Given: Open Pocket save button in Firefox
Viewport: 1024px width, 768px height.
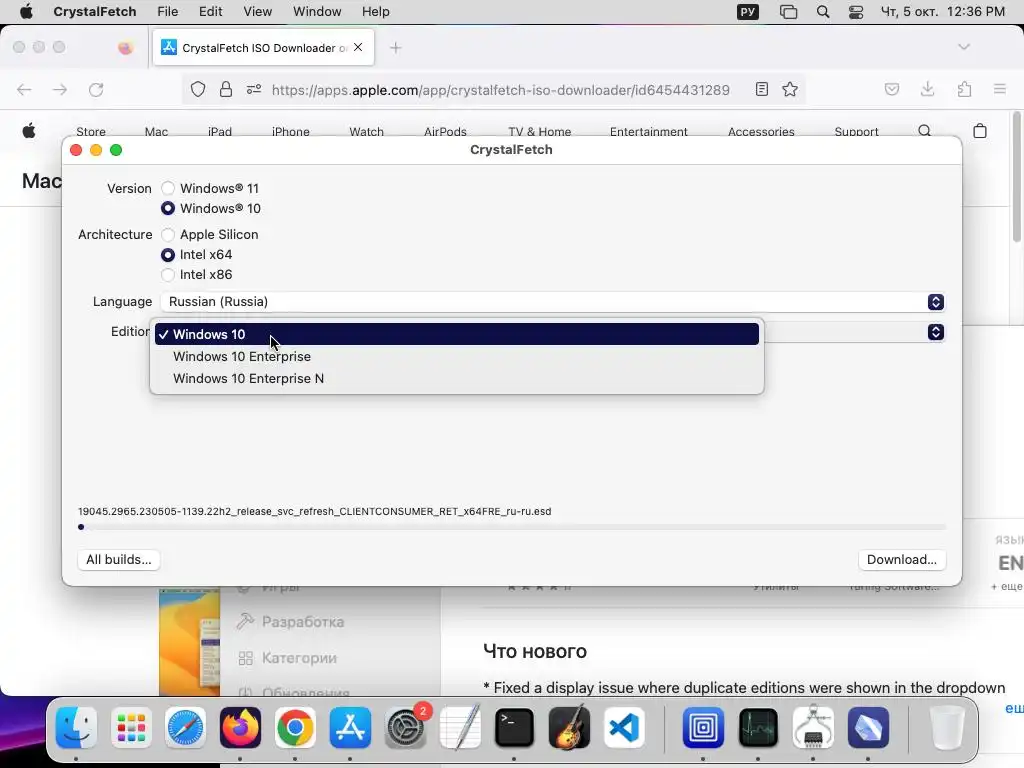Looking at the screenshot, I should (x=891, y=89).
